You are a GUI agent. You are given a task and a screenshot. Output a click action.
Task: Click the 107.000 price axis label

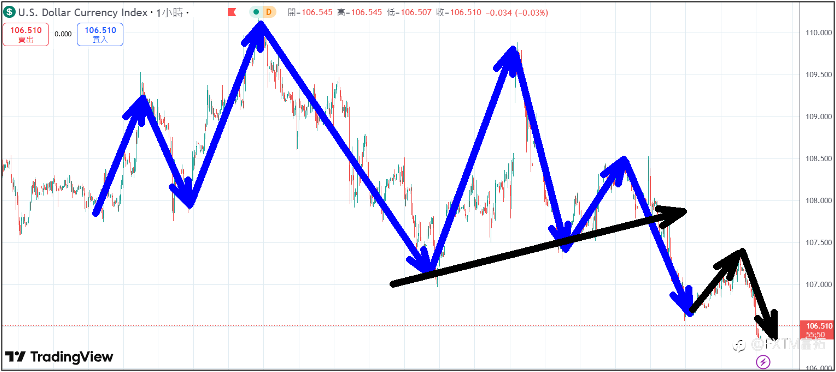pos(818,285)
